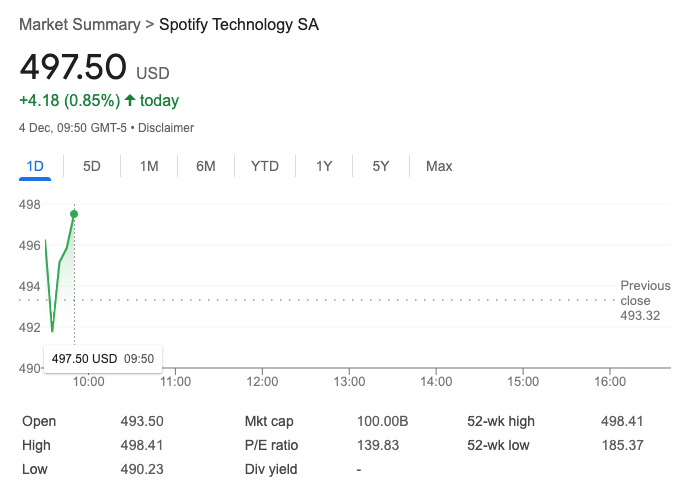Click the Mkt cap value 100.00B
The image size is (694, 492).
[x=382, y=421]
